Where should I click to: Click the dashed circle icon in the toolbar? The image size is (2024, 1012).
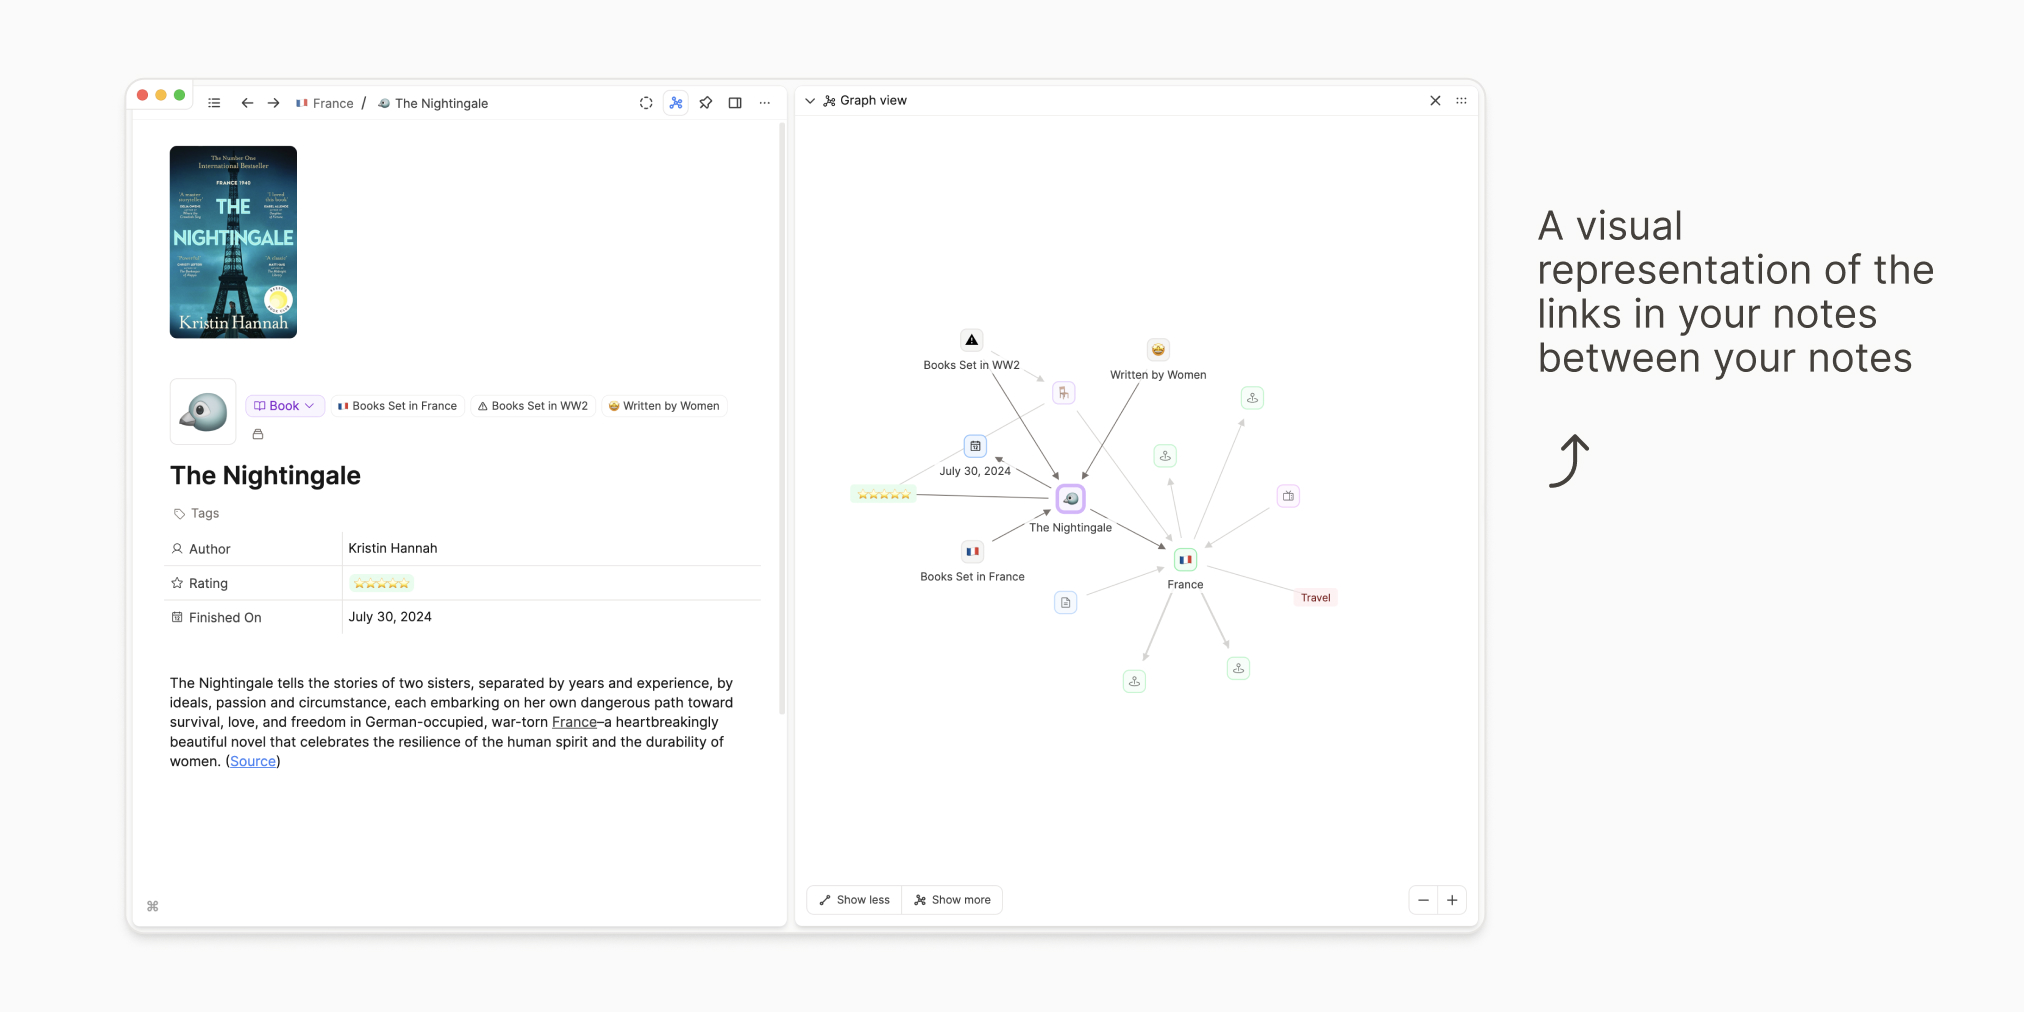(646, 103)
